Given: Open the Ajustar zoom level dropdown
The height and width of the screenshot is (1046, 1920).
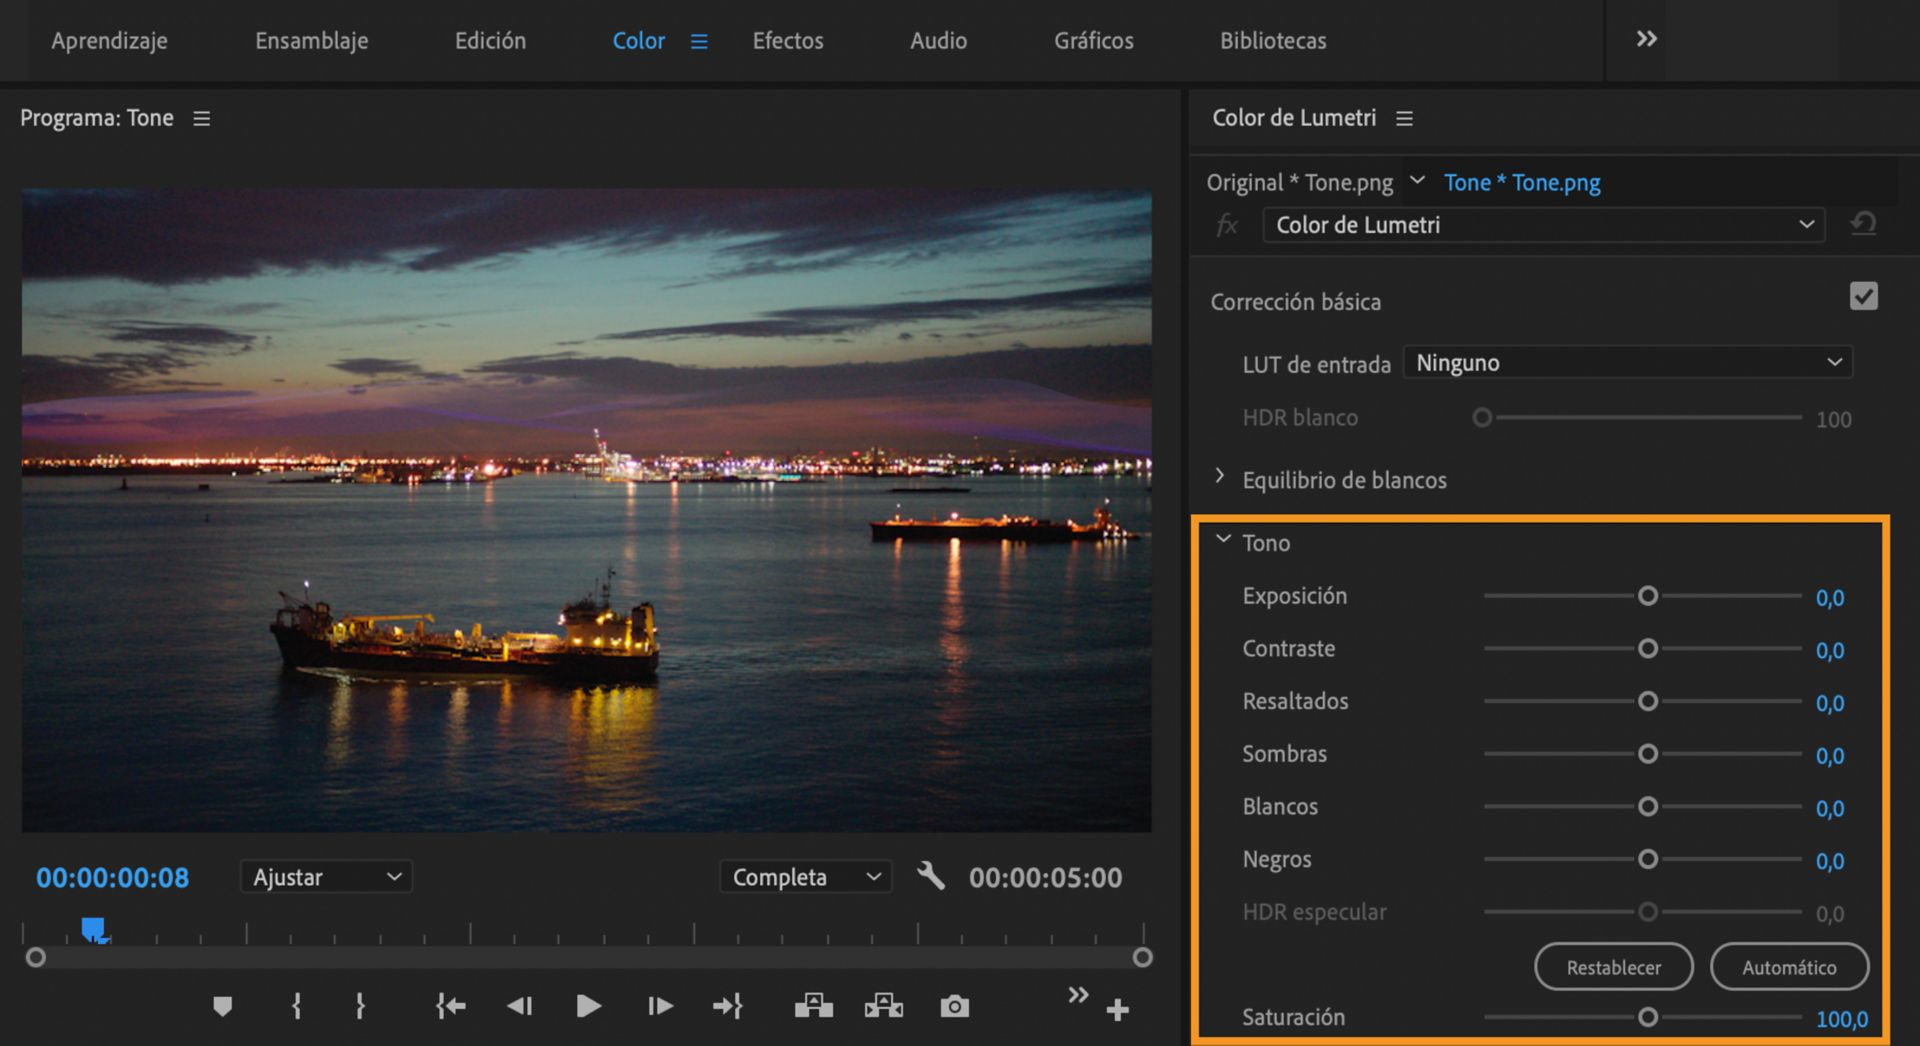Looking at the screenshot, I should 326,877.
